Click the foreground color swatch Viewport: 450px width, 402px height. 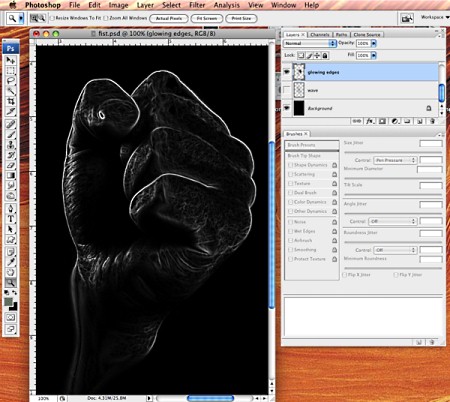coord(8,302)
